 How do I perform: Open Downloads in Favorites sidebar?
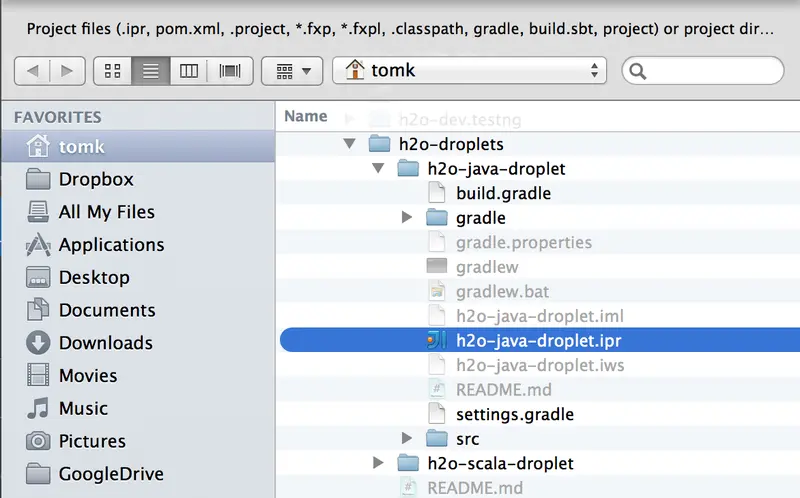tap(105, 343)
